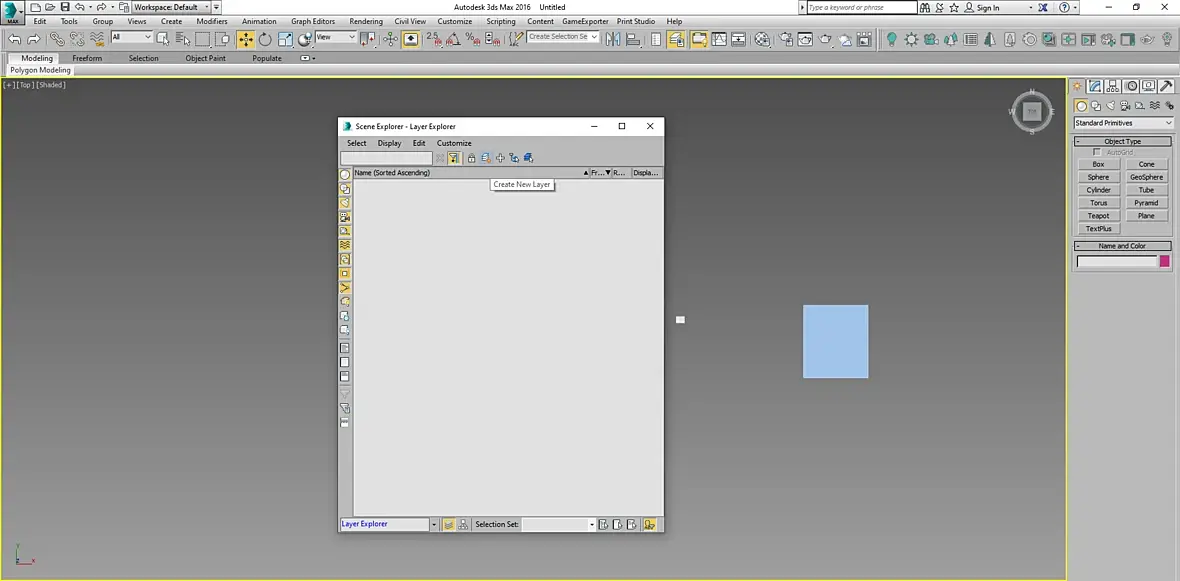This screenshot has height=581, width=1180.
Task: Click the Select and Link chain icon
Action: pyautogui.click(x=57, y=39)
